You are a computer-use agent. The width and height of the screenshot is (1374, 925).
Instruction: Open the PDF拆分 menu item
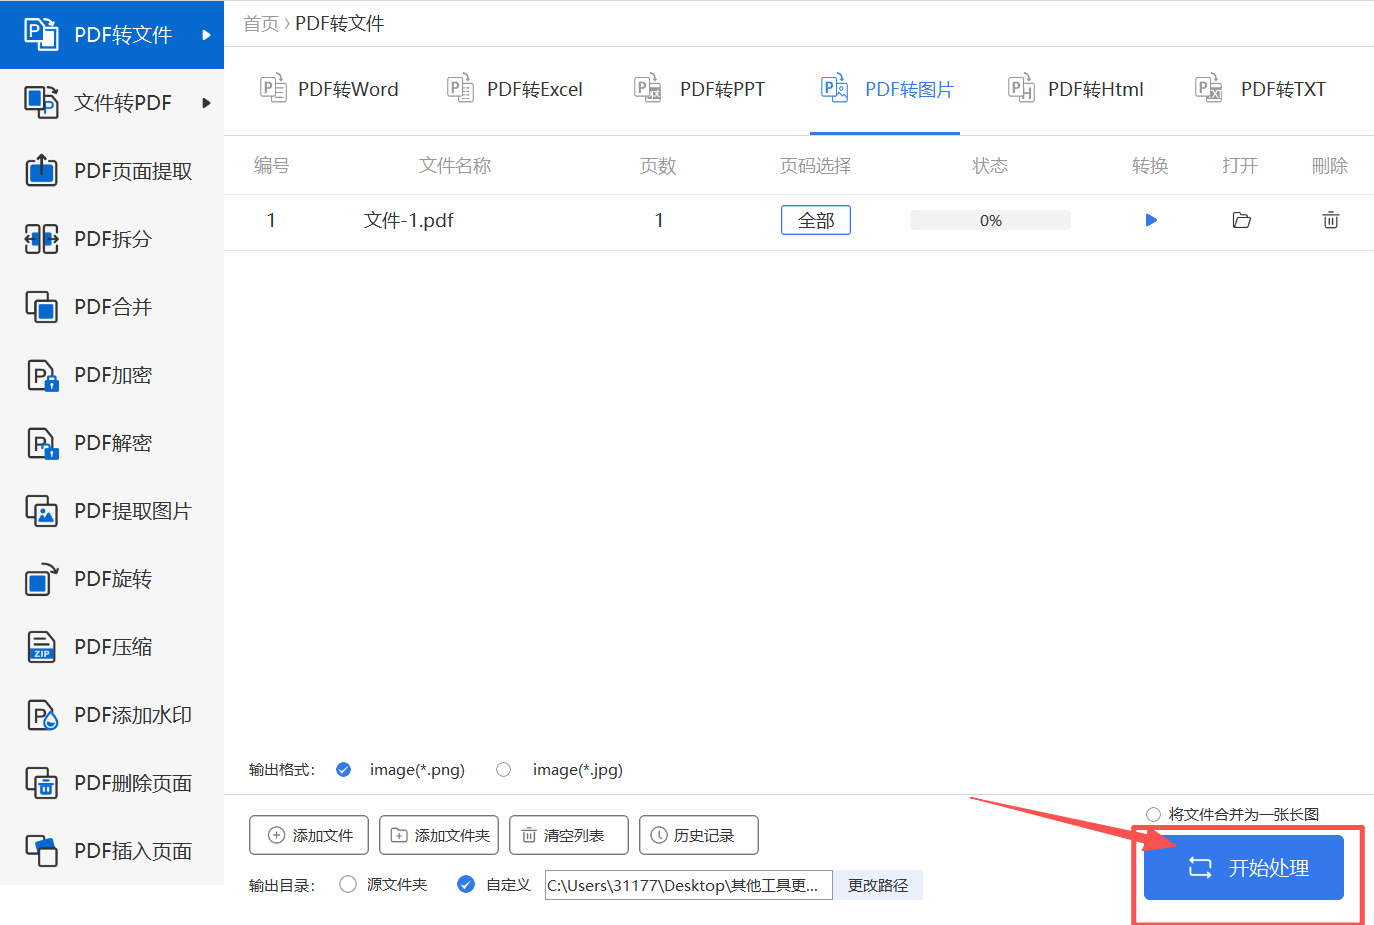click(x=112, y=239)
